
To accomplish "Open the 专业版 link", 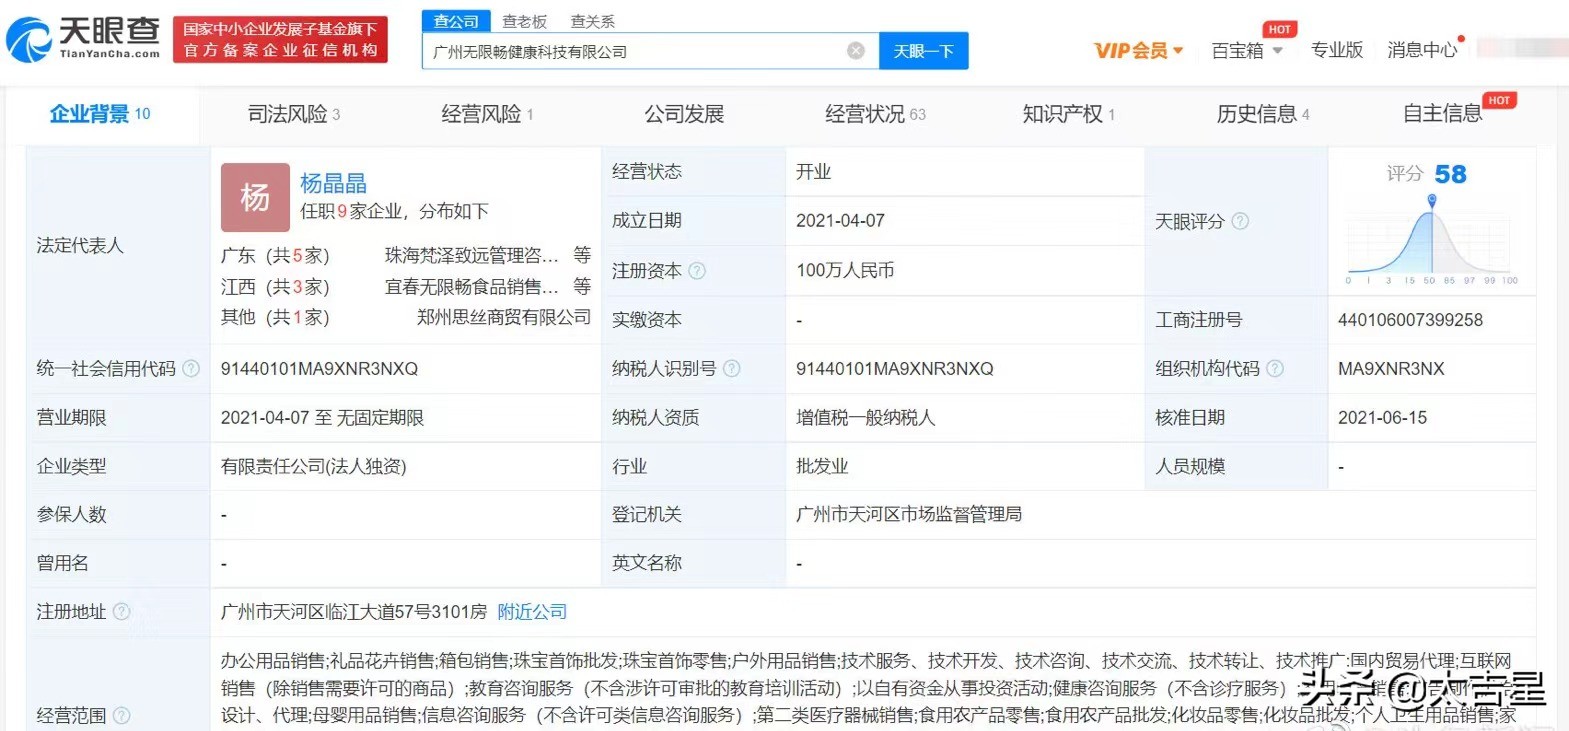I will (1337, 50).
